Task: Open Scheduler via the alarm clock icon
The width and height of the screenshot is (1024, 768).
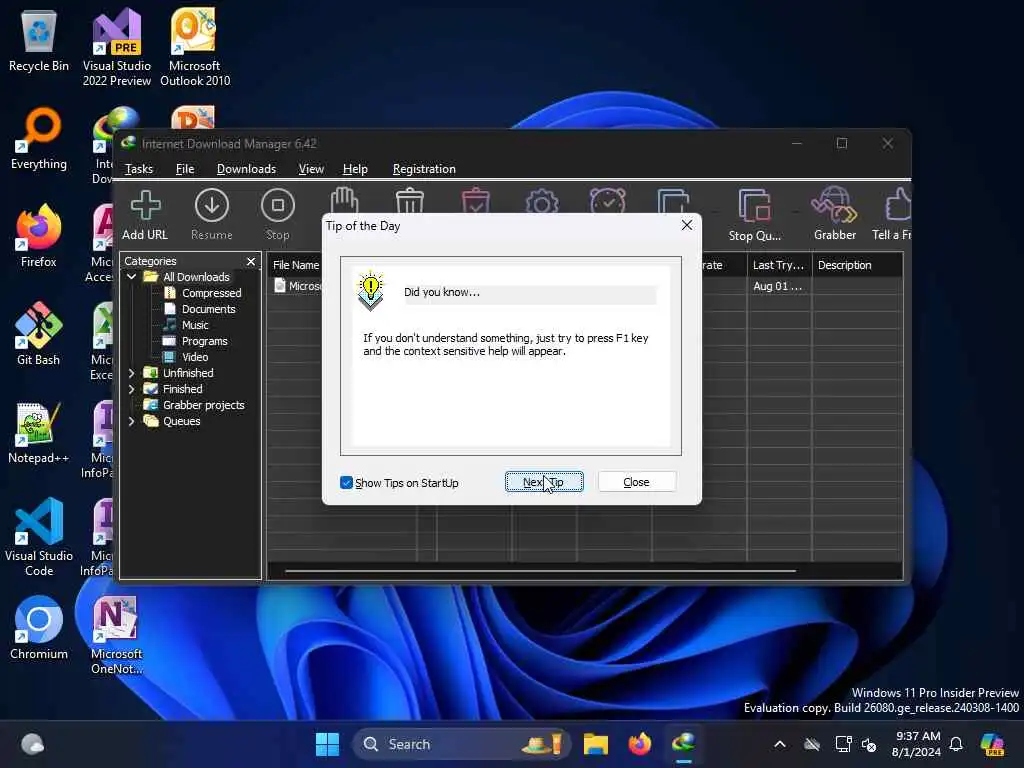Action: point(608,200)
